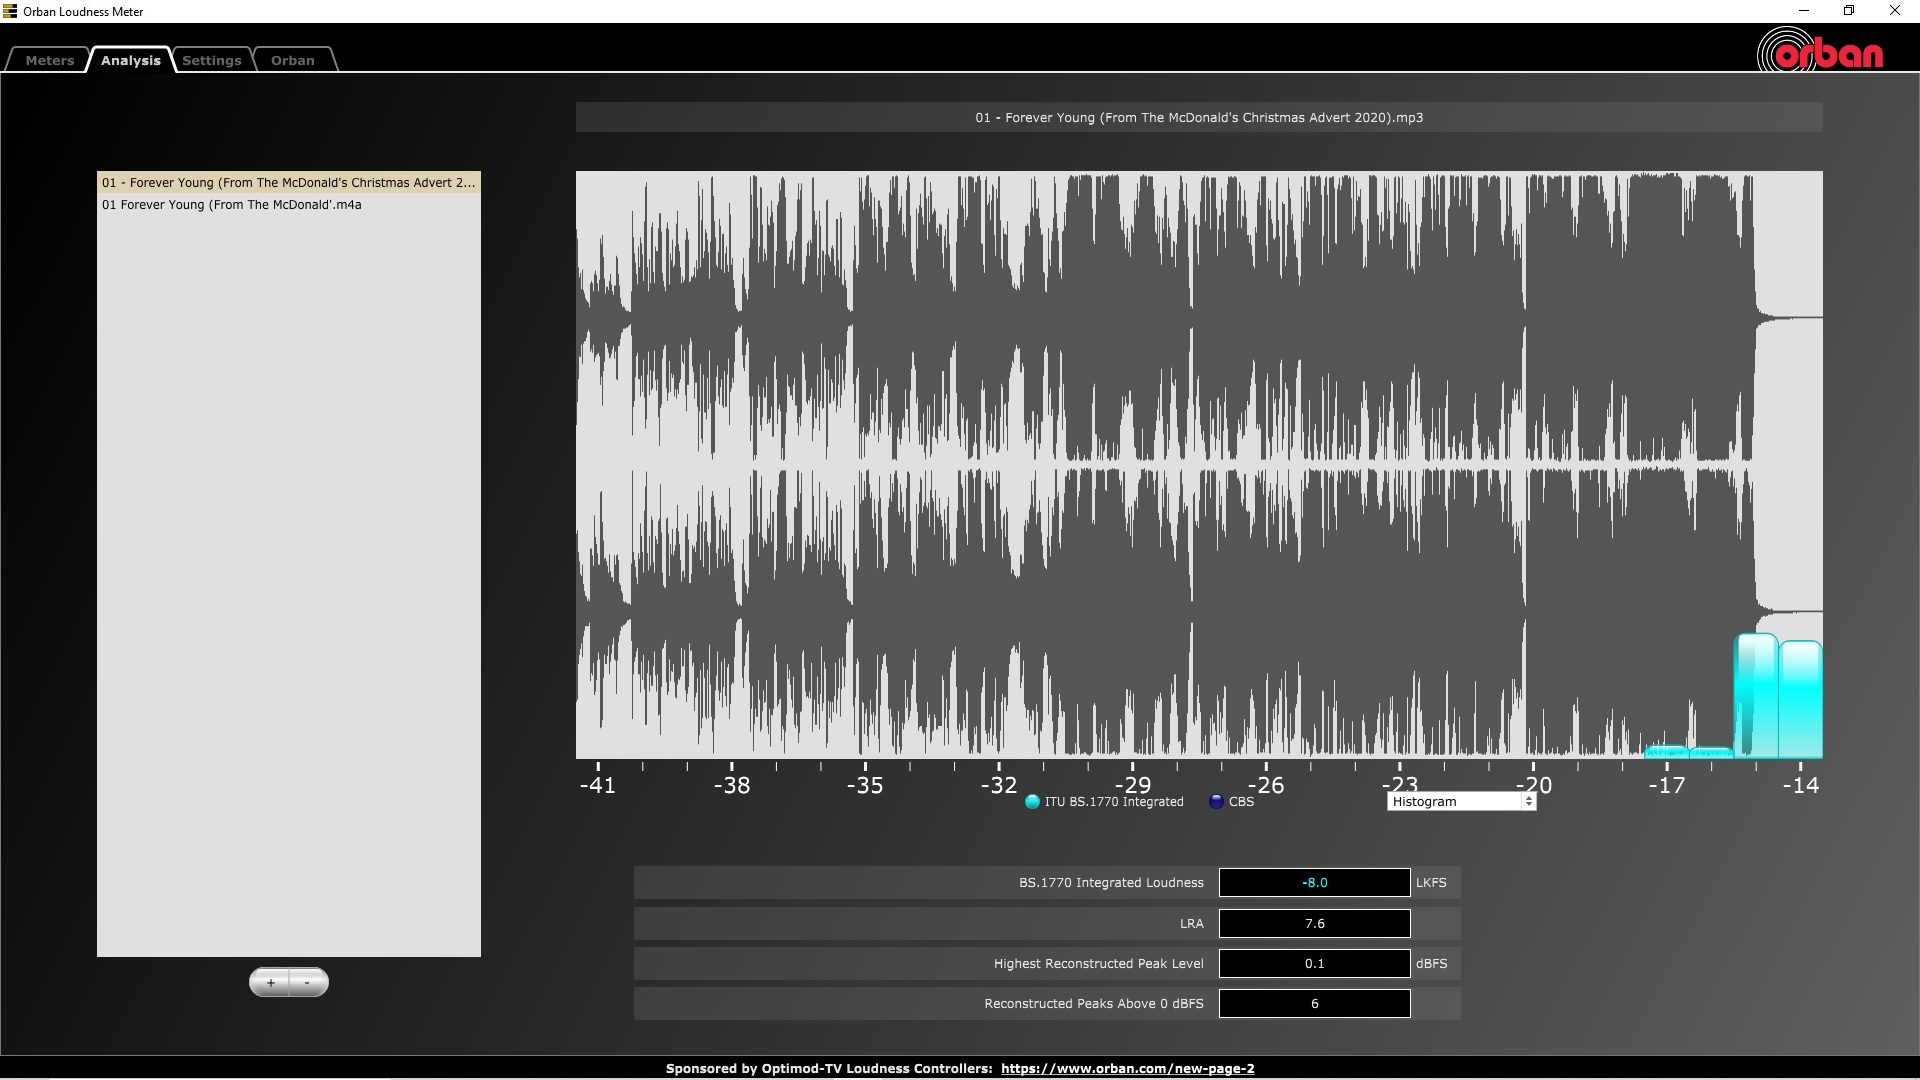Click the -17 axis label
The height and width of the screenshot is (1080, 1920).
[x=1667, y=785]
